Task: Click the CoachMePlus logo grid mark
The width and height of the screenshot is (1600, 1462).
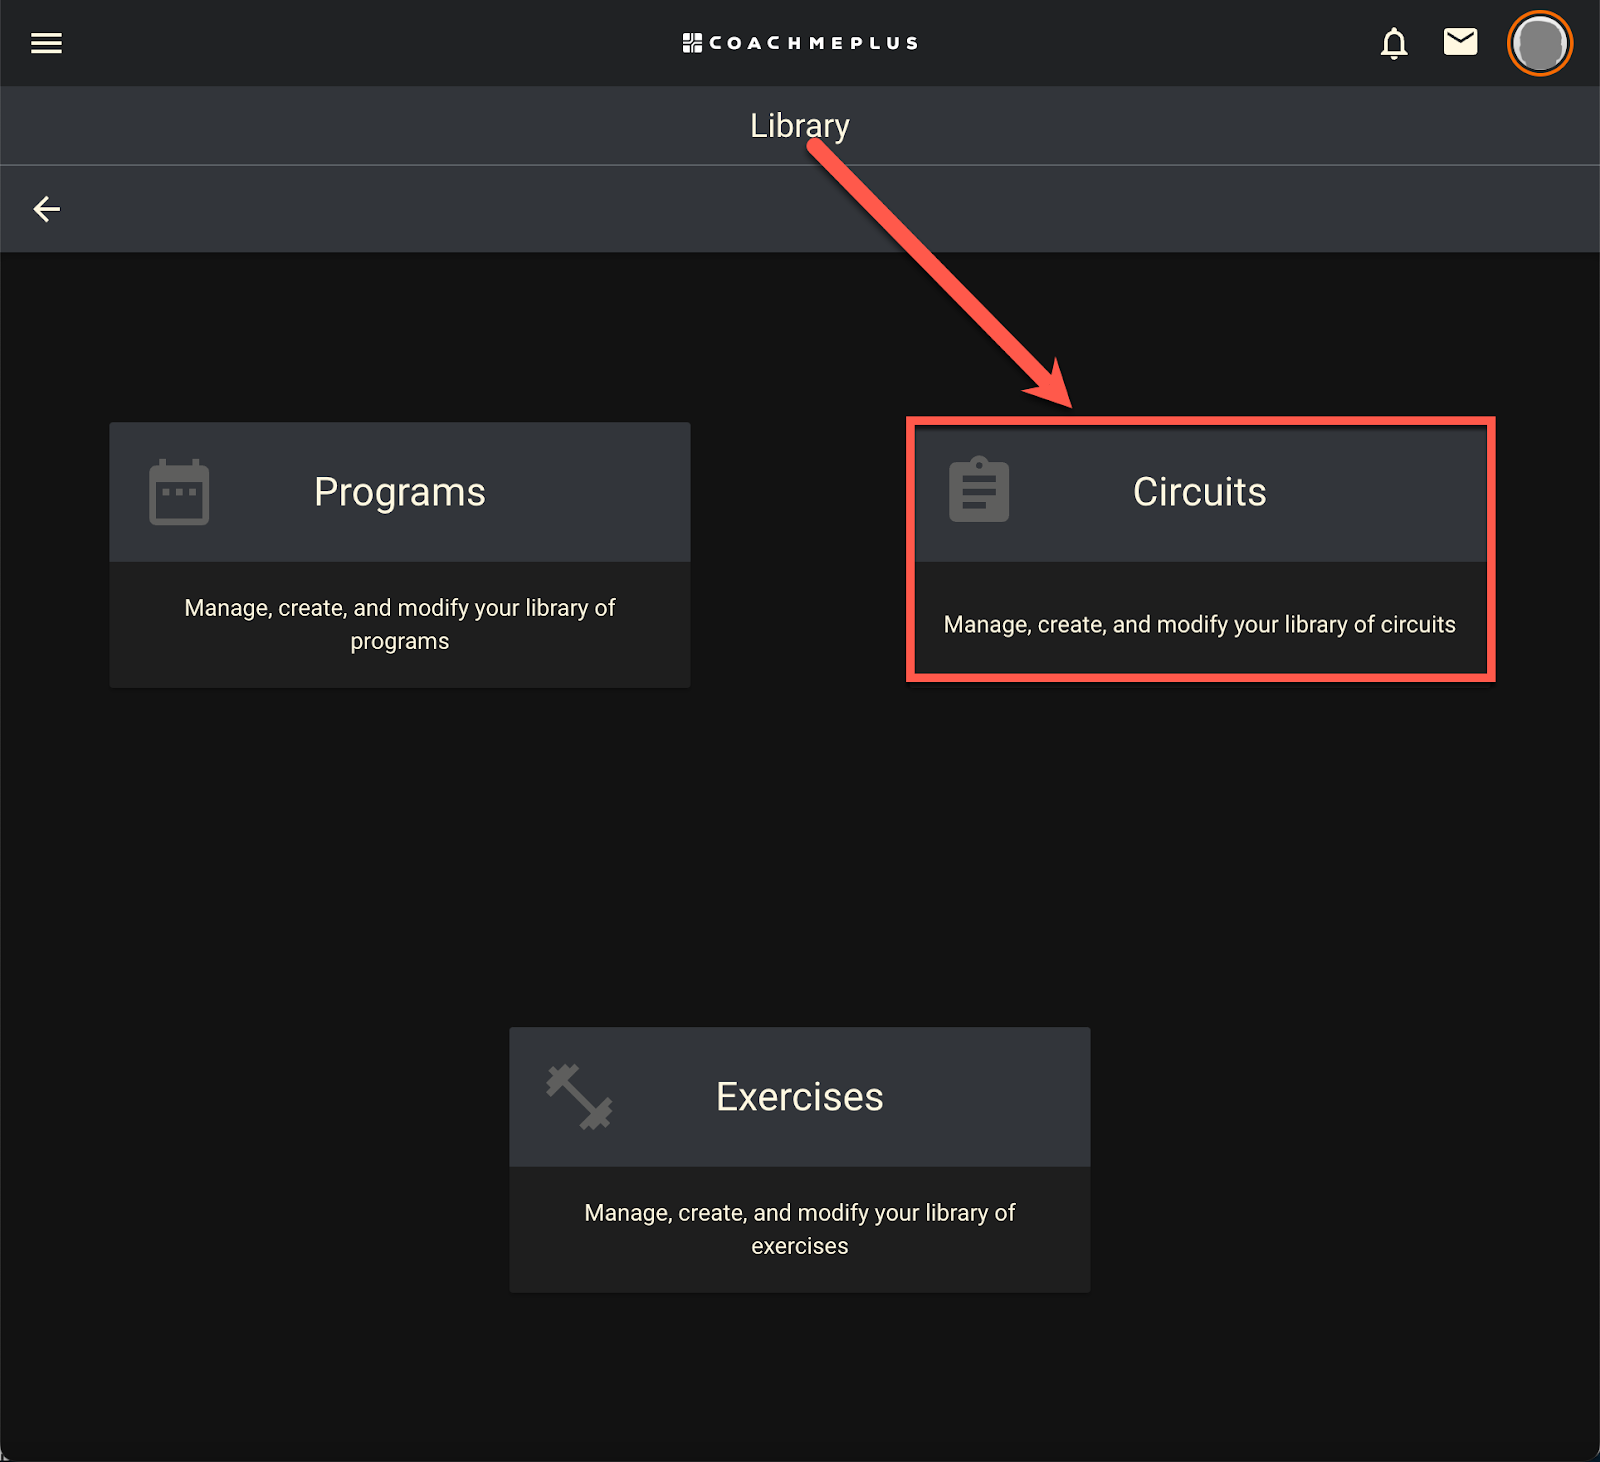Action: tap(692, 43)
